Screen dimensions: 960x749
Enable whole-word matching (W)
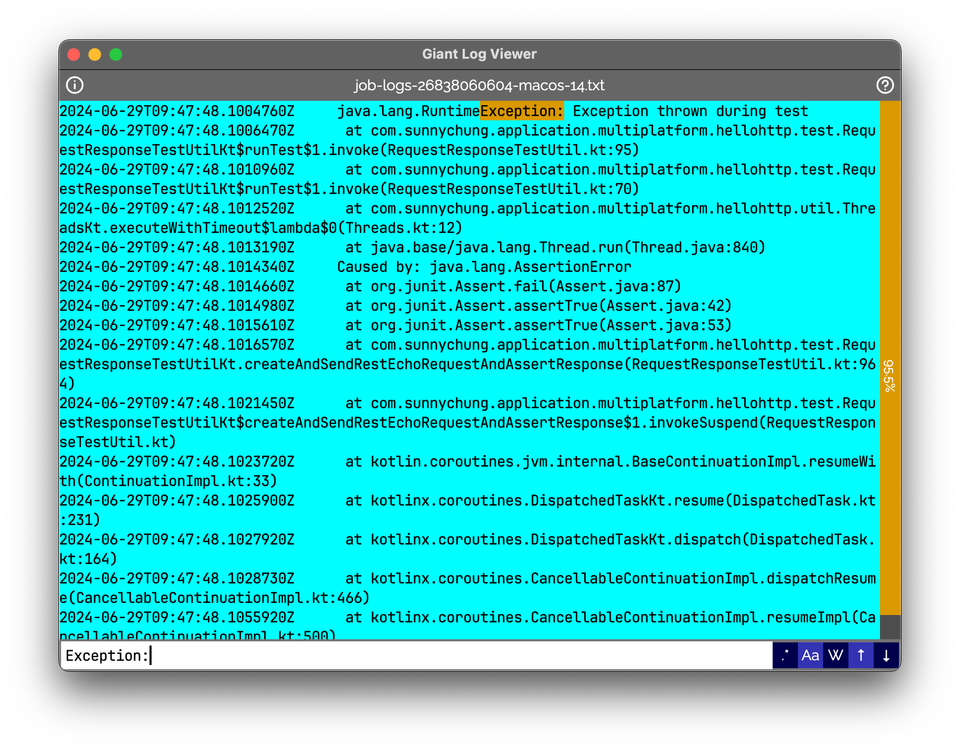[x=835, y=655]
